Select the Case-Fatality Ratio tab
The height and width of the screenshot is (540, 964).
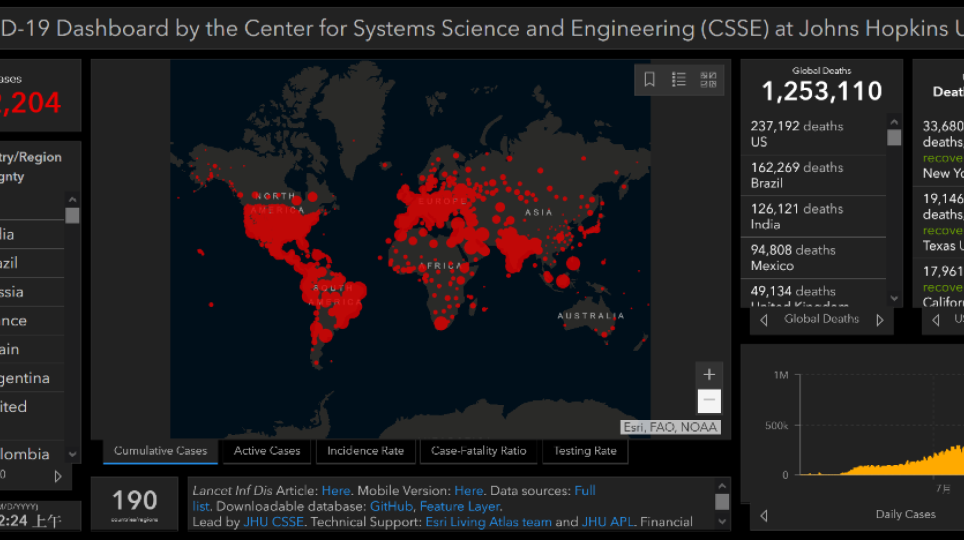point(478,451)
